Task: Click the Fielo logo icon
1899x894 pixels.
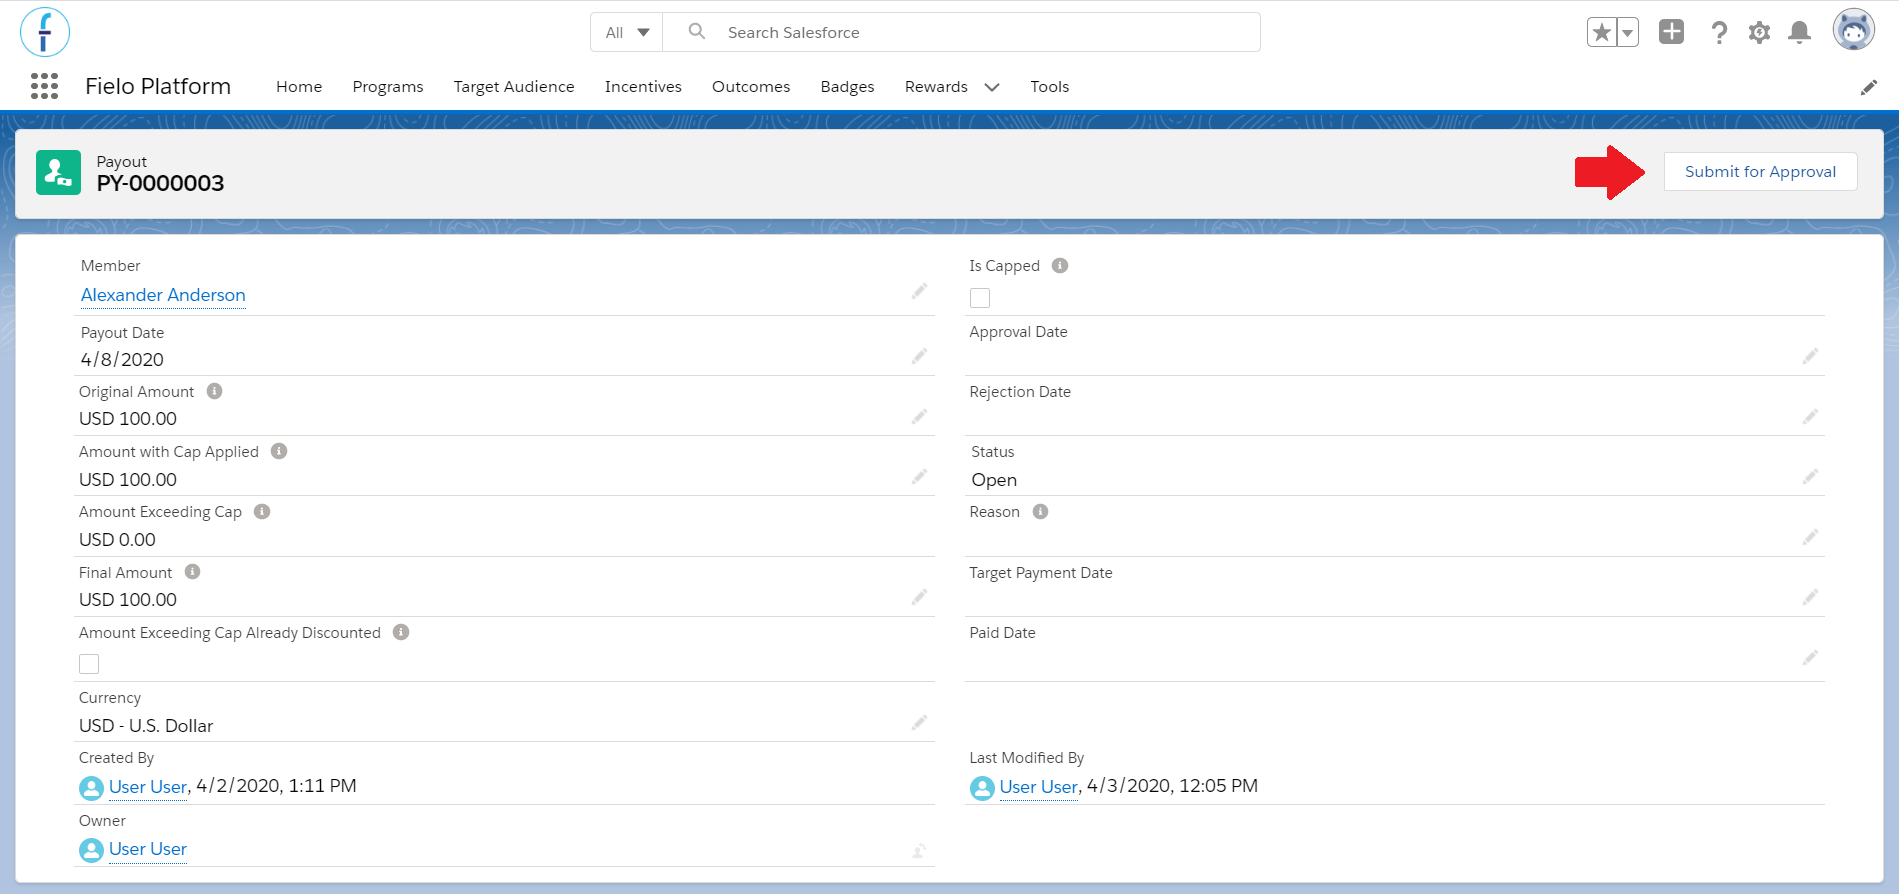Action: point(45,32)
